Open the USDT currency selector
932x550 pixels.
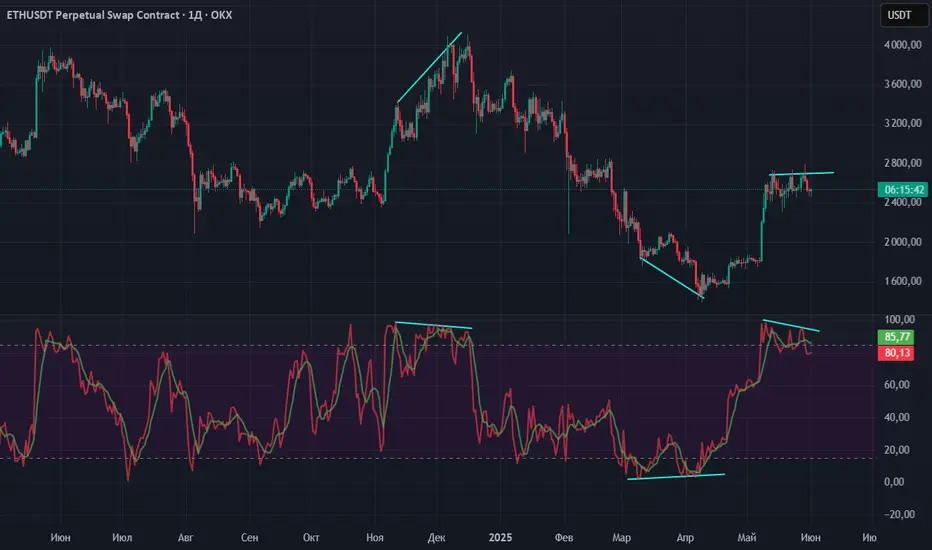click(899, 15)
